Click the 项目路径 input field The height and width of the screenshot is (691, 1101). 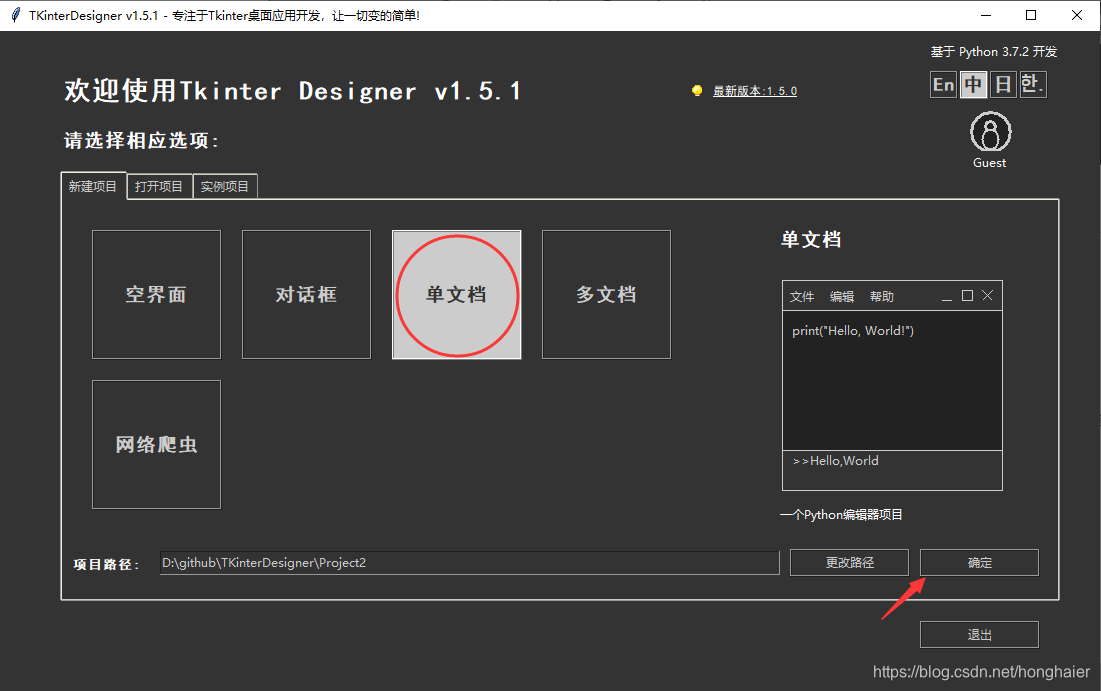470,562
